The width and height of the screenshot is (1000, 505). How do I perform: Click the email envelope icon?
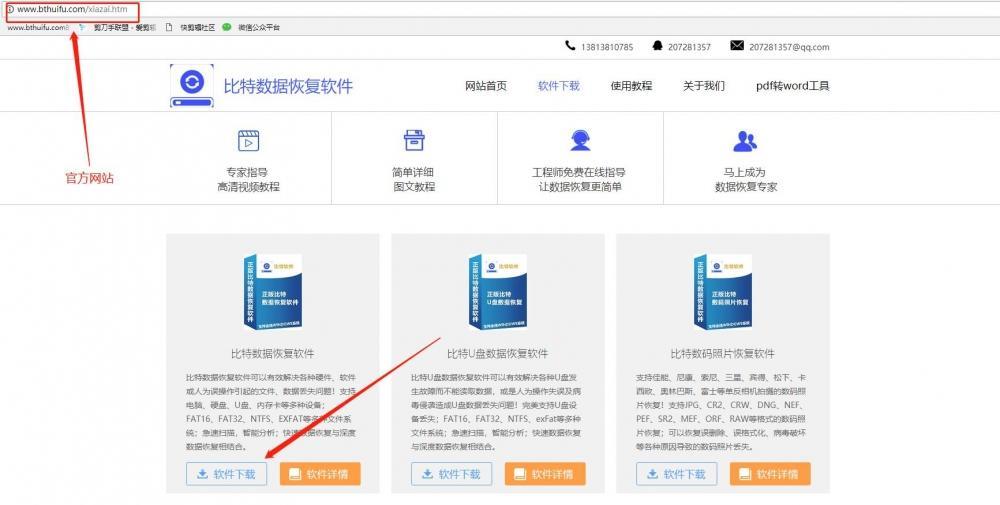[737, 46]
